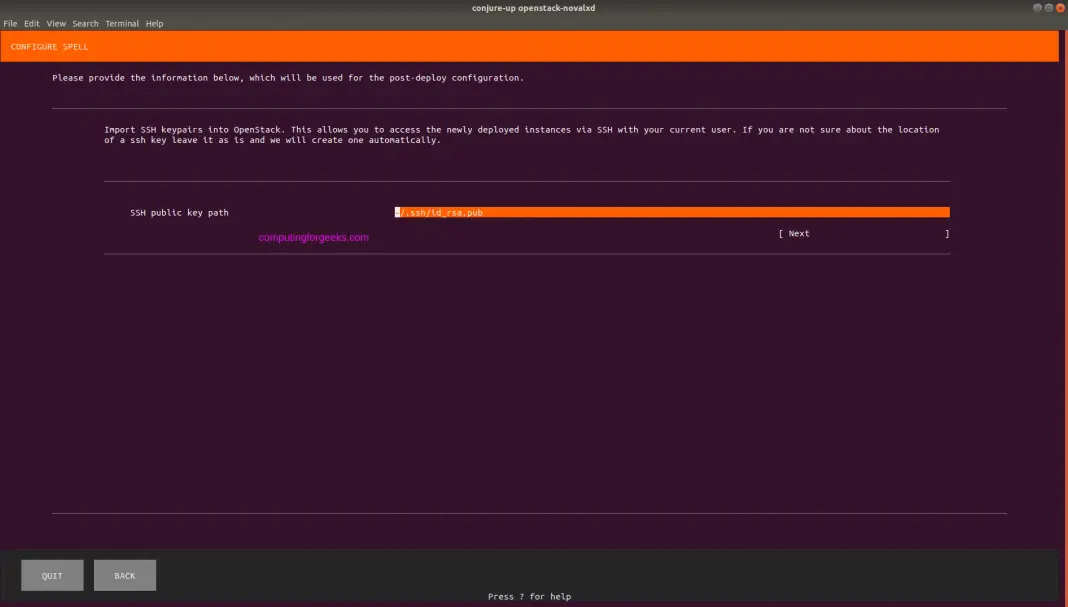Open the Terminal menu

121,23
